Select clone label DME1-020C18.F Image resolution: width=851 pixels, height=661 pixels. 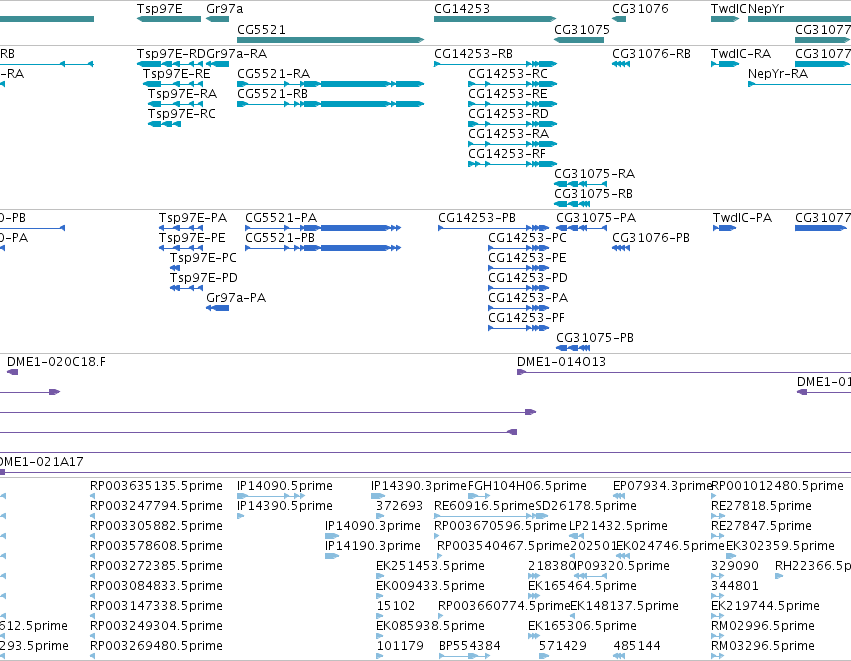tap(56, 362)
